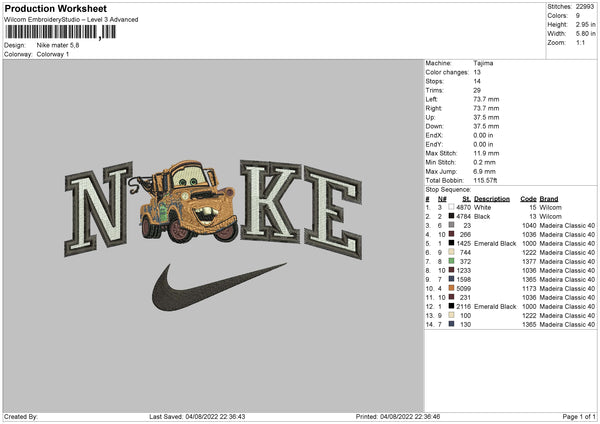Screen dimensions: 600x424
Task: Click the Min Stitch value "0.2 mm"
Action: (484, 162)
